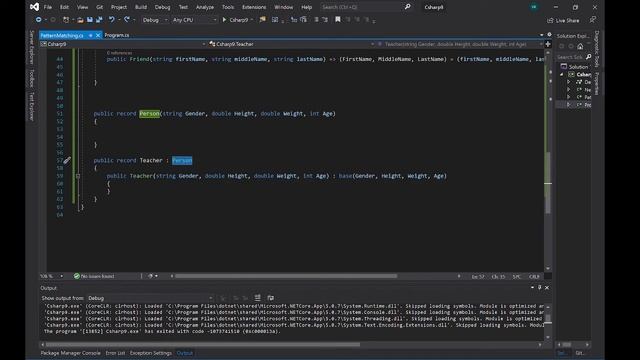The width and height of the screenshot is (640, 360).
Task: Open the Build menu
Action: click(141, 7)
